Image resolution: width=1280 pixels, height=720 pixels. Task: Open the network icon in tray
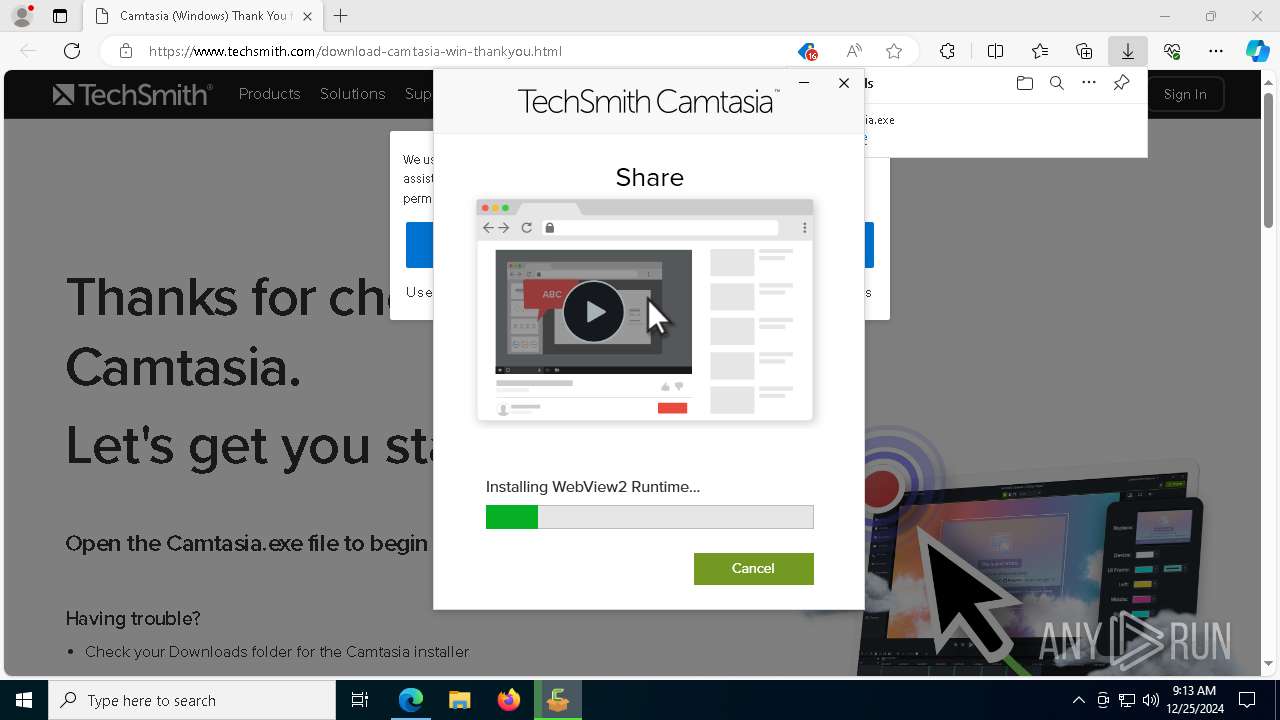click(x=1127, y=700)
